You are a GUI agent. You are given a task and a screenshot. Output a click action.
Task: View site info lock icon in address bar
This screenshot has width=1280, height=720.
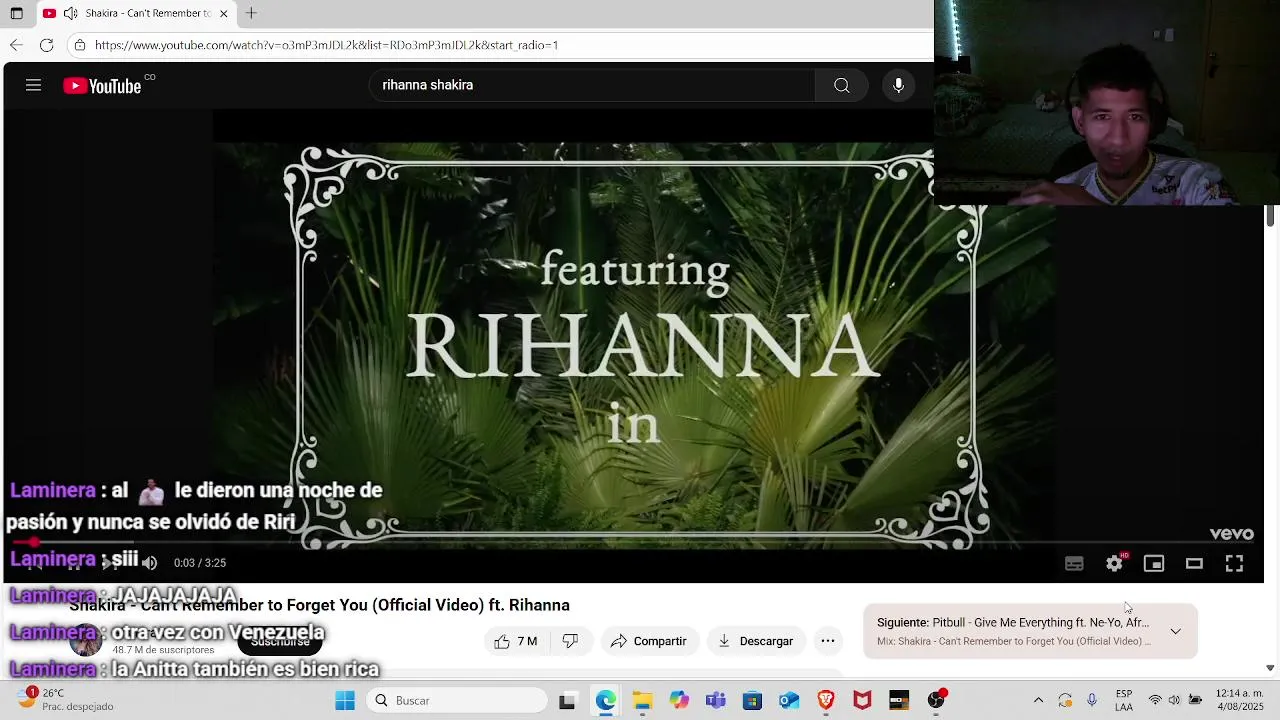[x=80, y=45]
